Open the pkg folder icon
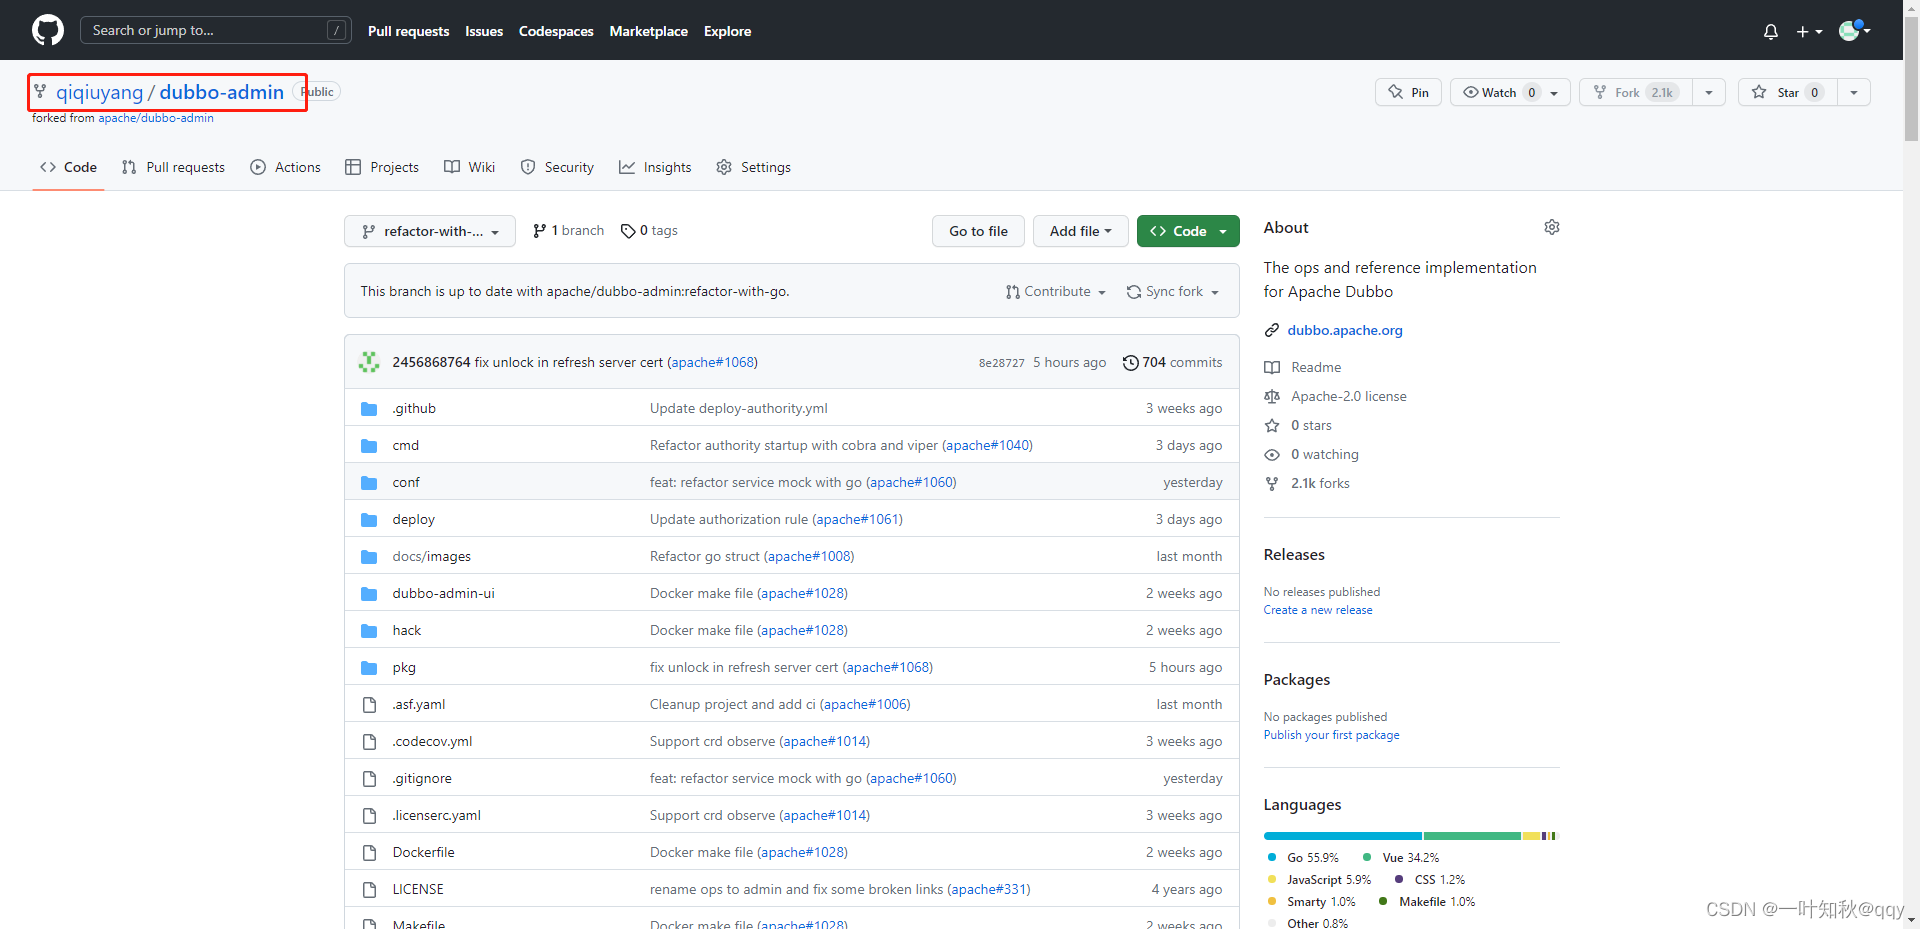Image resolution: width=1920 pixels, height=929 pixels. (369, 668)
